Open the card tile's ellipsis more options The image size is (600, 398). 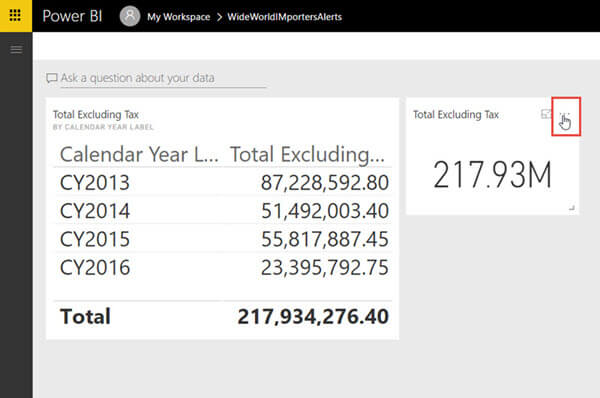[565, 114]
